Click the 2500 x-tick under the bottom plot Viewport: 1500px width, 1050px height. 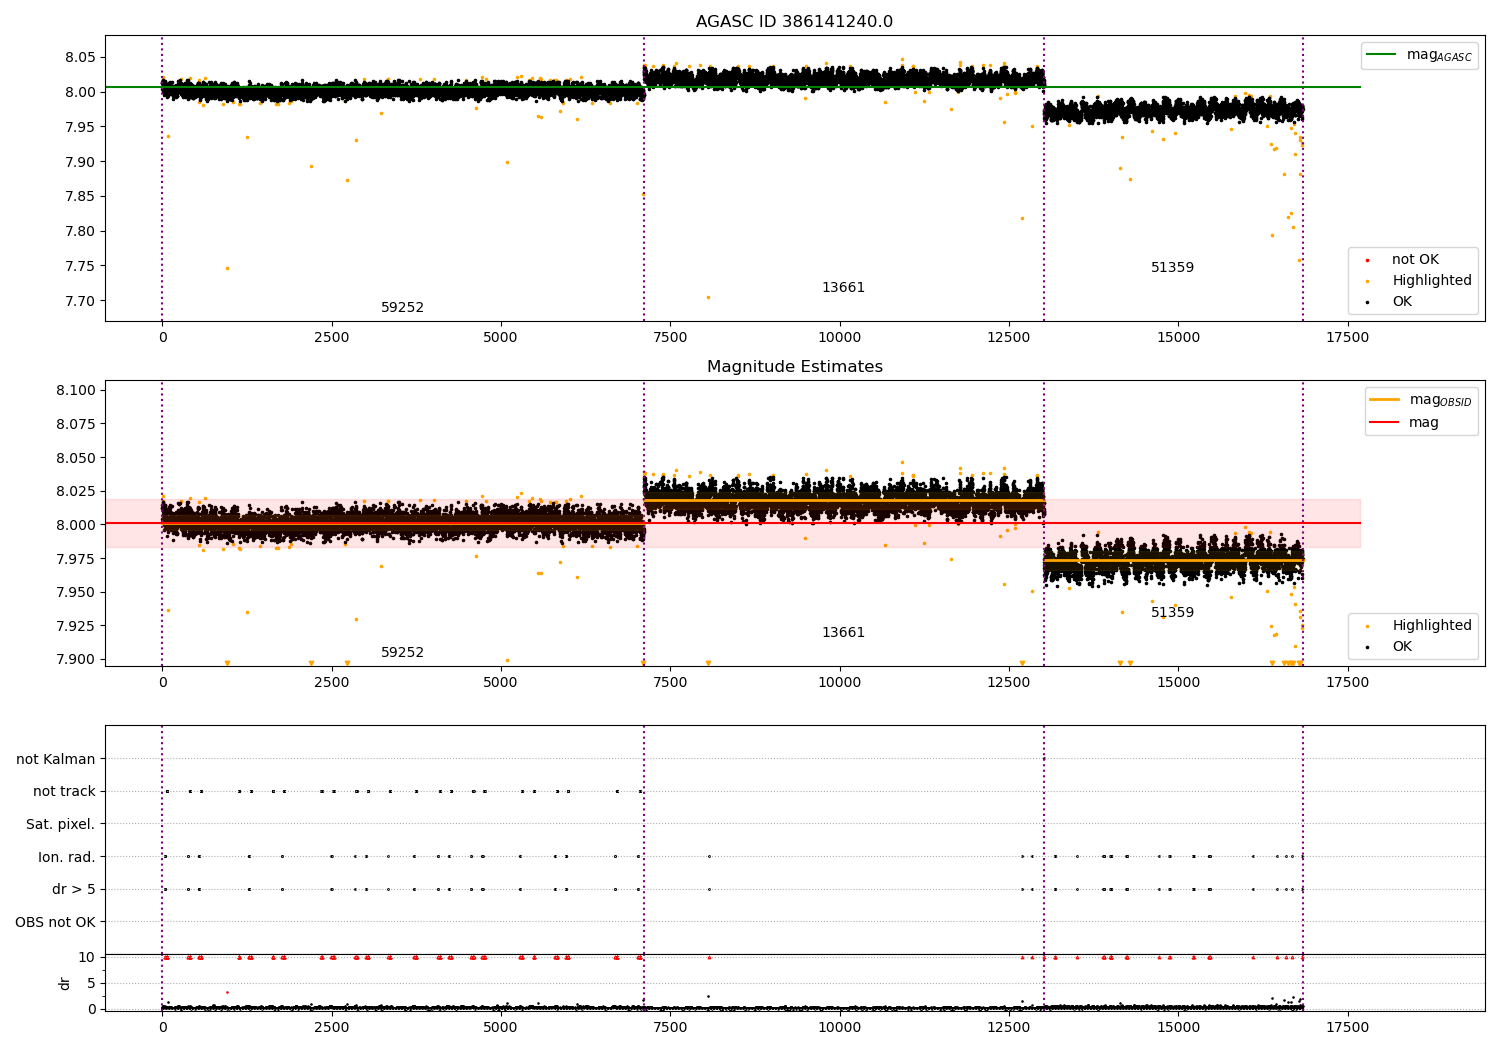coord(331,1028)
